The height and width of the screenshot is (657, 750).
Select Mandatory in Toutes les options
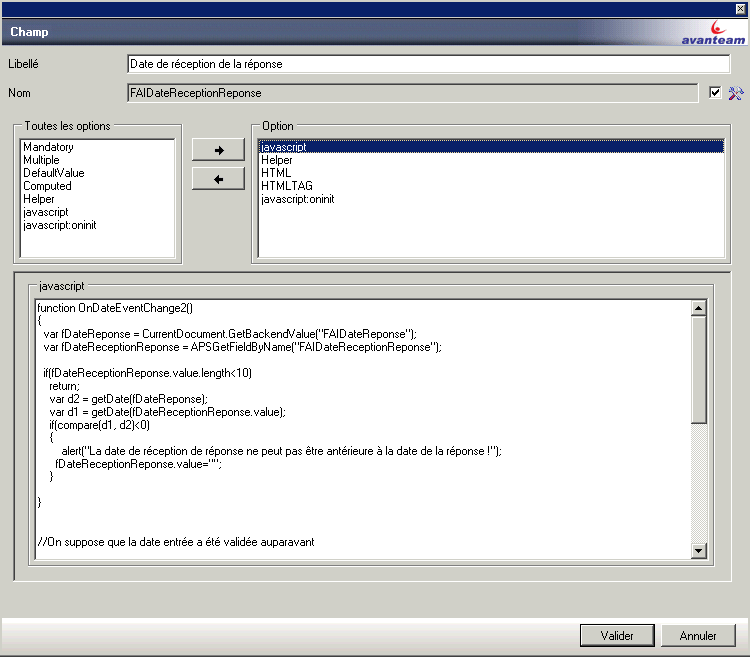[48, 147]
